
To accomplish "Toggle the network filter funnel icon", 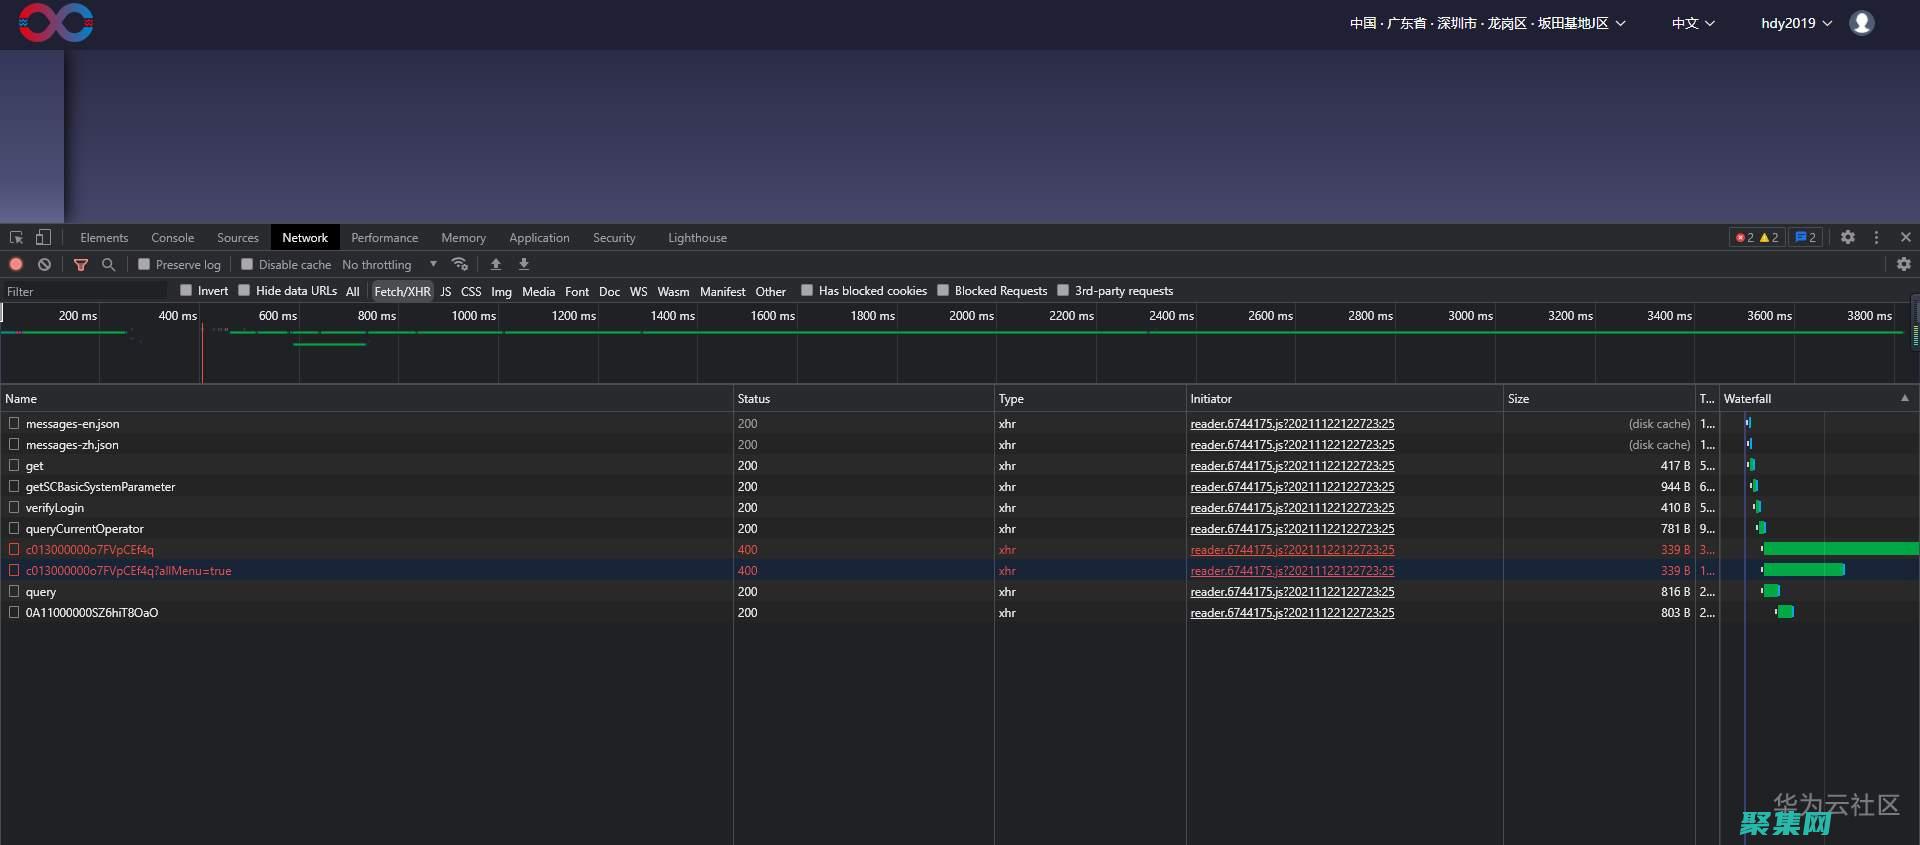I will [81, 265].
